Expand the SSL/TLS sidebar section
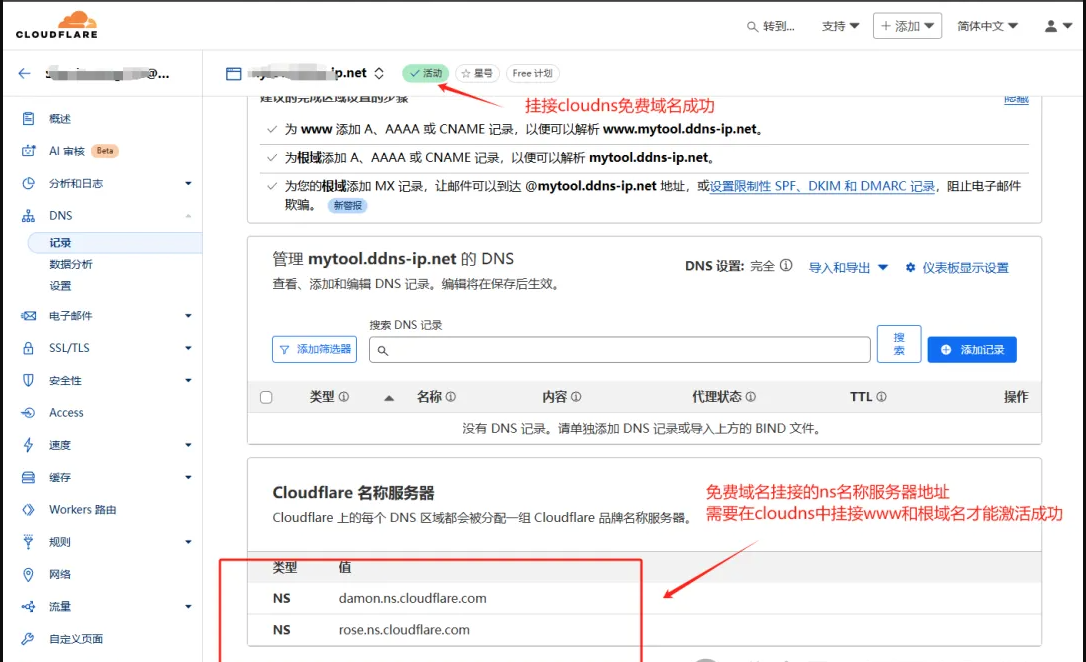The height and width of the screenshot is (662, 1086). 188,348
